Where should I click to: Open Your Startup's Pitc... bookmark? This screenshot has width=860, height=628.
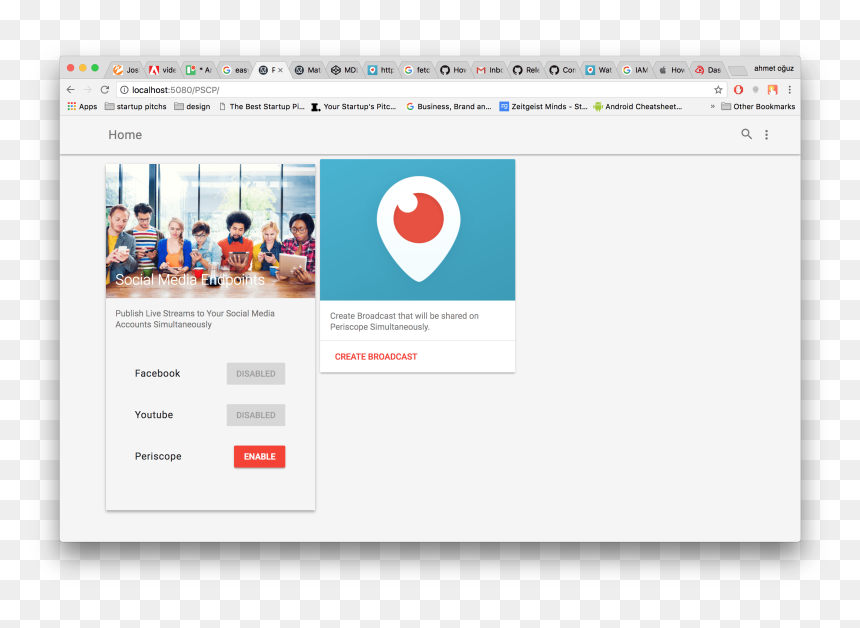[354, 106]
